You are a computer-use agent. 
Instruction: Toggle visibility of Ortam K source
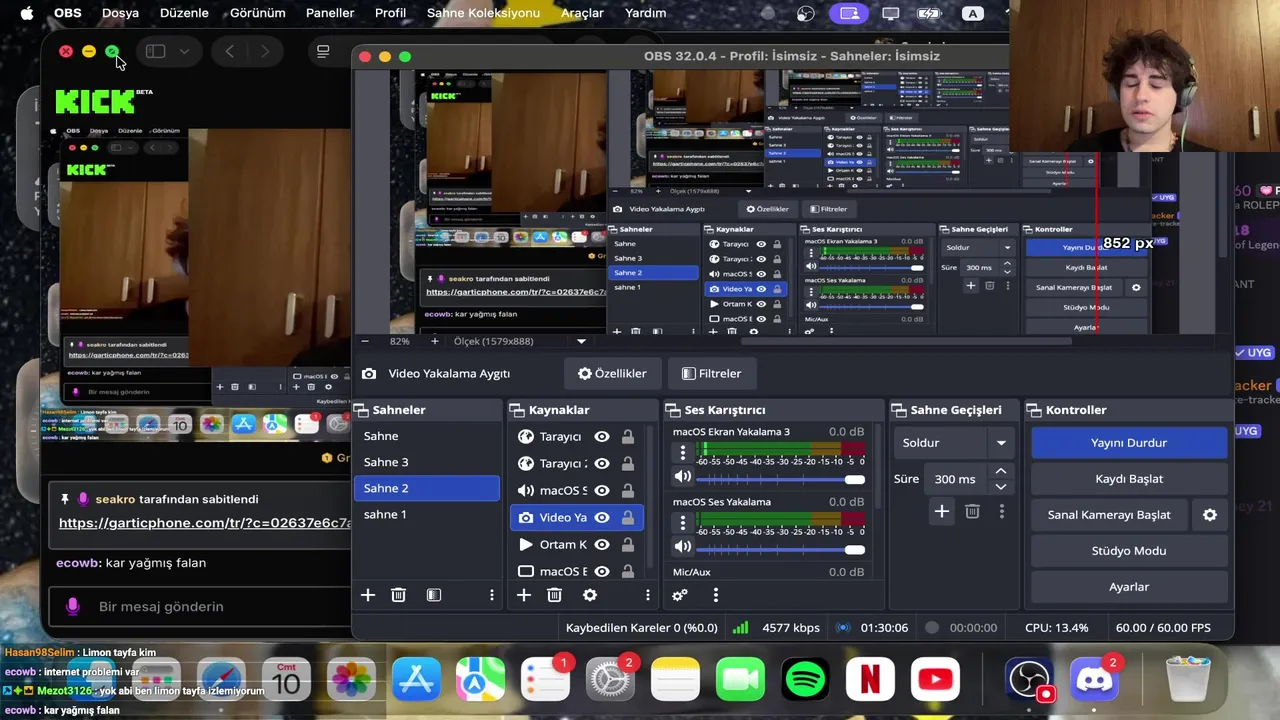(602, 545)
